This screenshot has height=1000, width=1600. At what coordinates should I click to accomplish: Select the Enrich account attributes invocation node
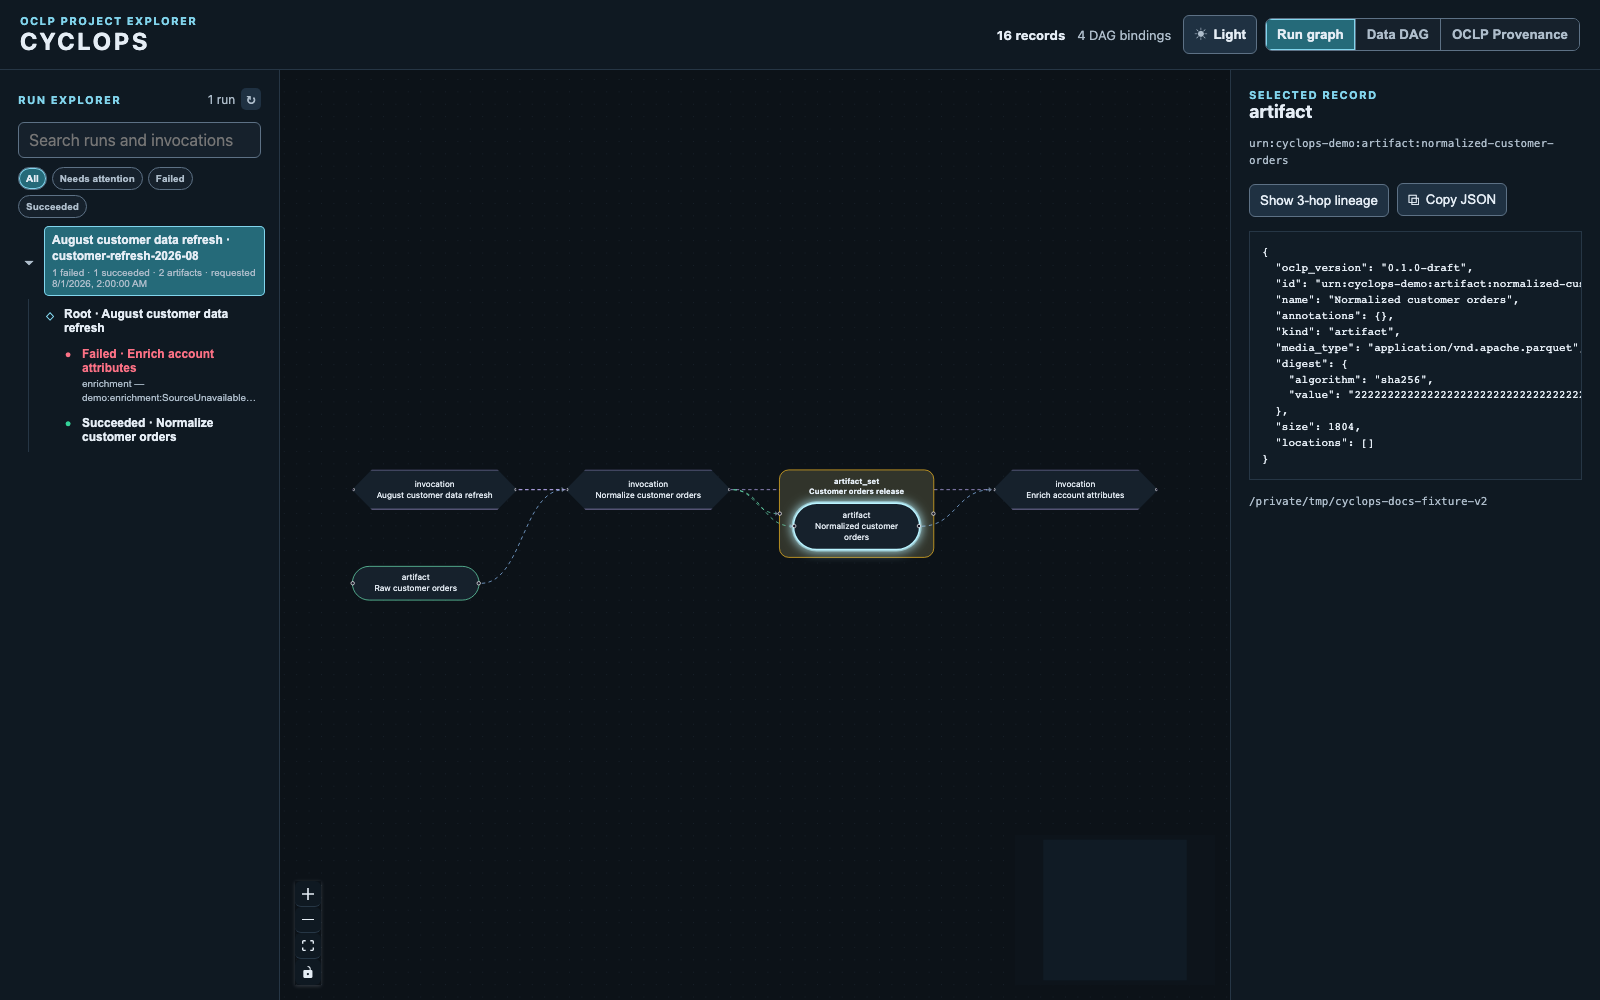(1075, 490)
